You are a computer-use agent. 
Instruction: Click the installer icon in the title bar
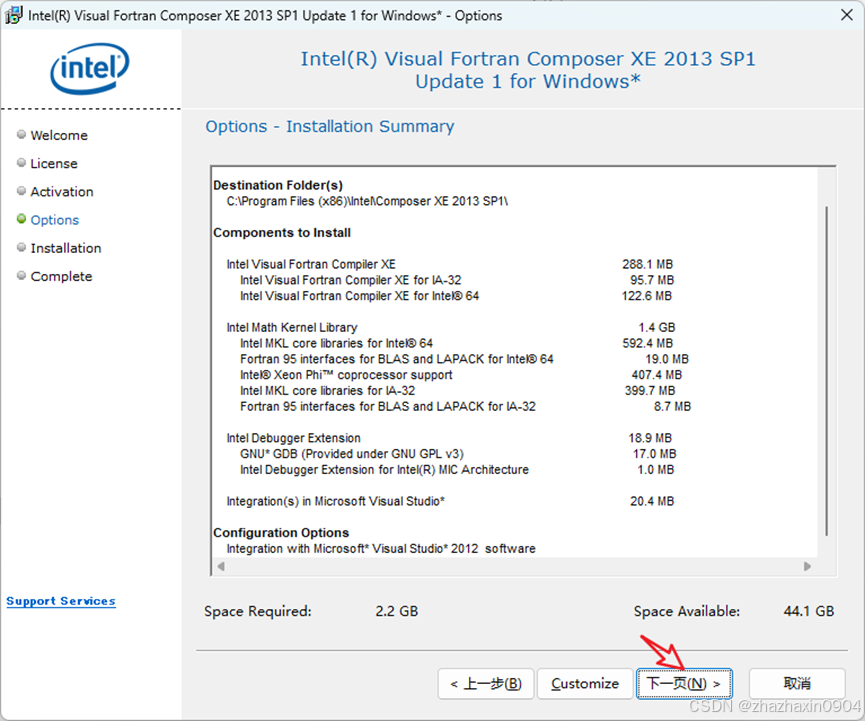(x=13, y=15)
